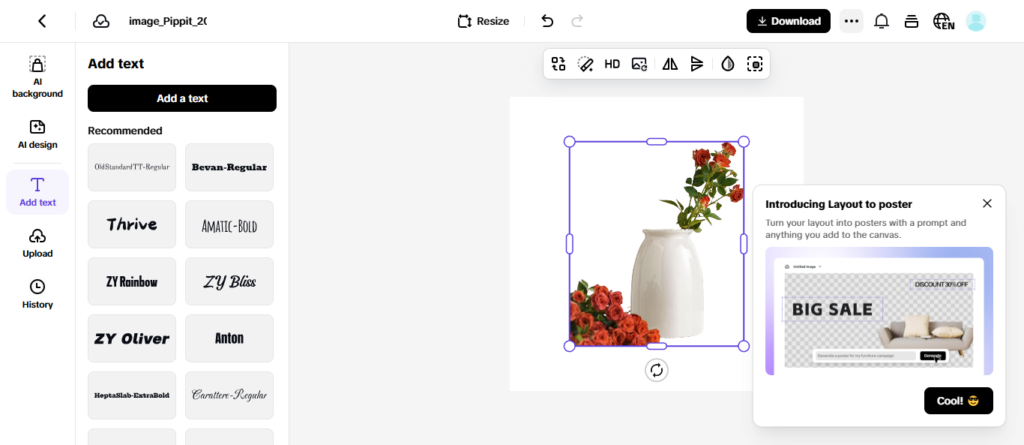Open the language selector globe
This screenshot has height=445, width=1024.
943,21
